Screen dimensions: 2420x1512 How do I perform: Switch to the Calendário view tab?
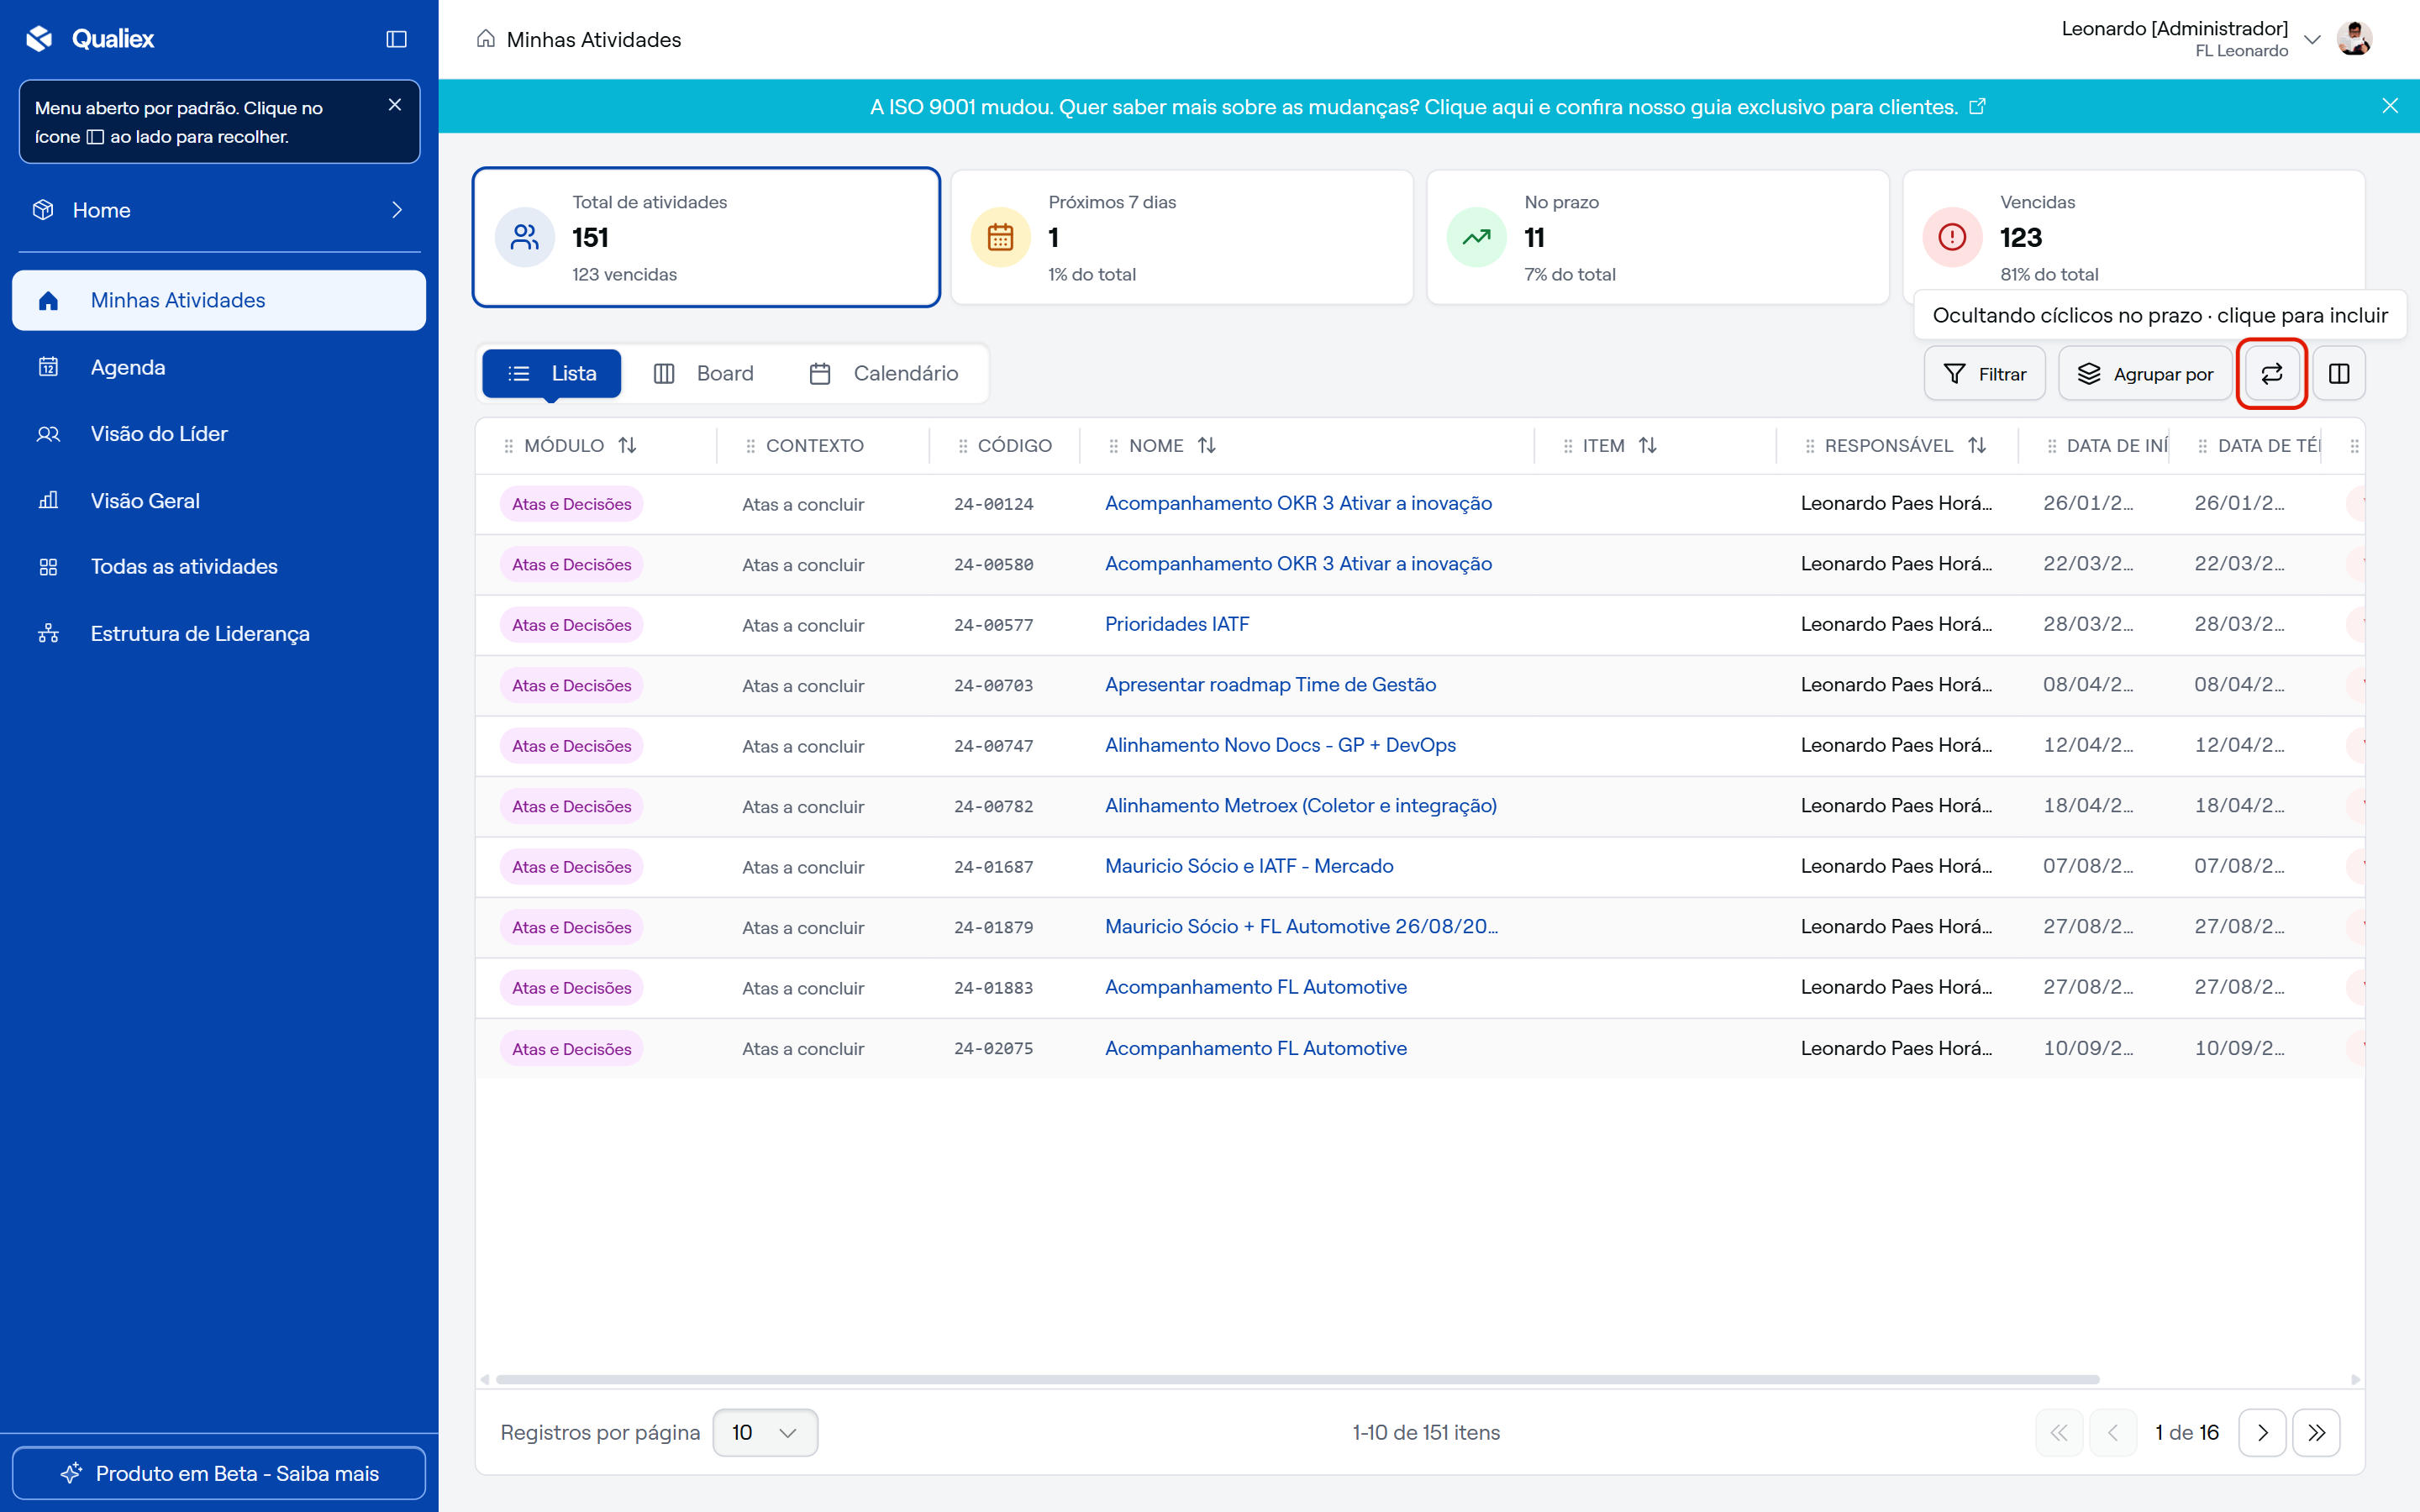(884, 374)
